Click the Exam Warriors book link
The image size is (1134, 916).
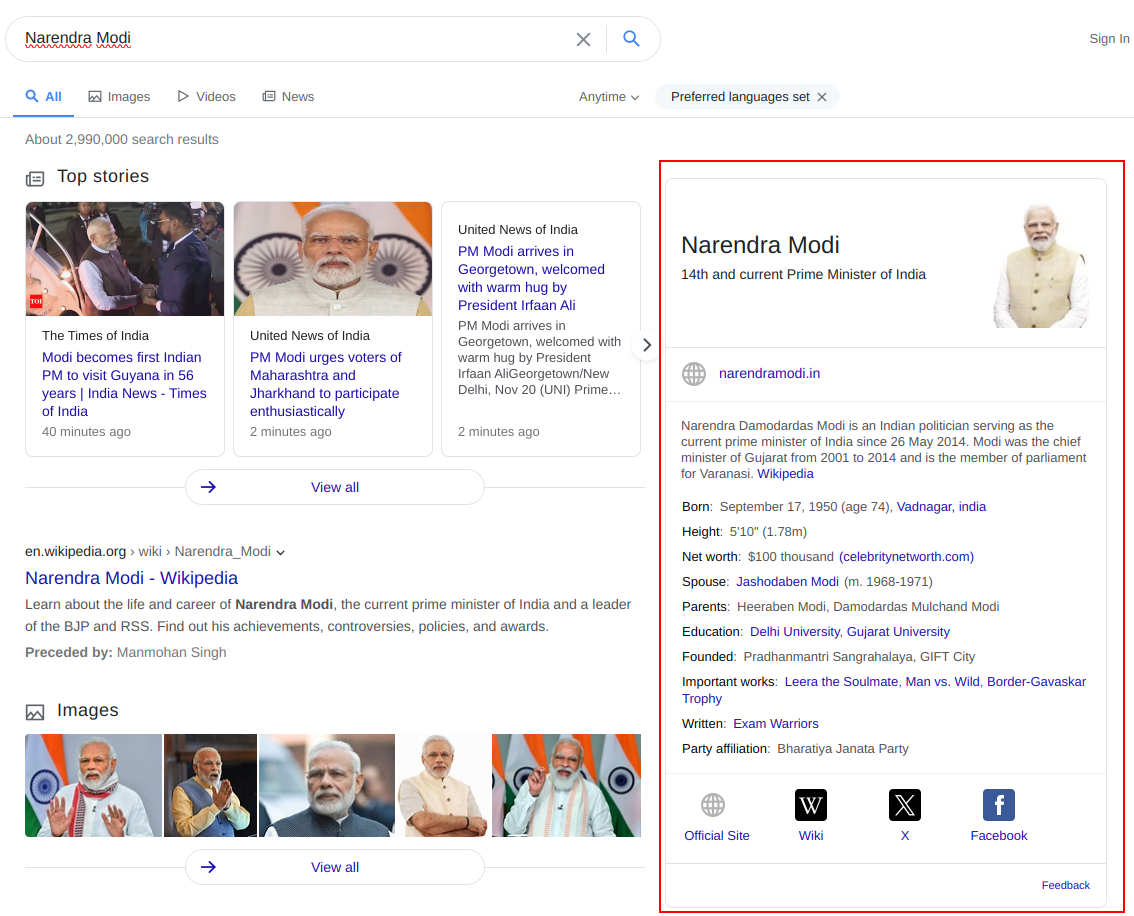tap(776, 724)
